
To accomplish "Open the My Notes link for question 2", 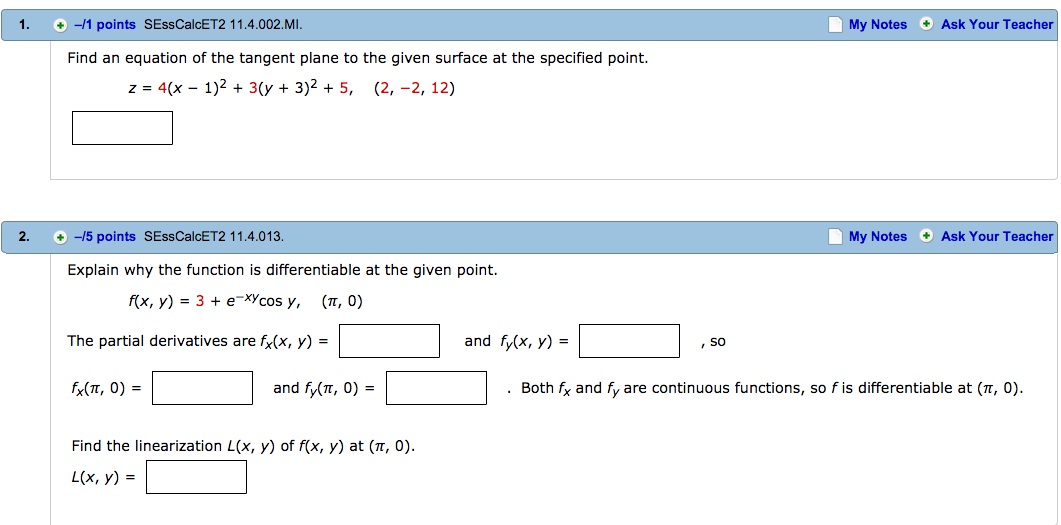I will click(x=878, y=236).
